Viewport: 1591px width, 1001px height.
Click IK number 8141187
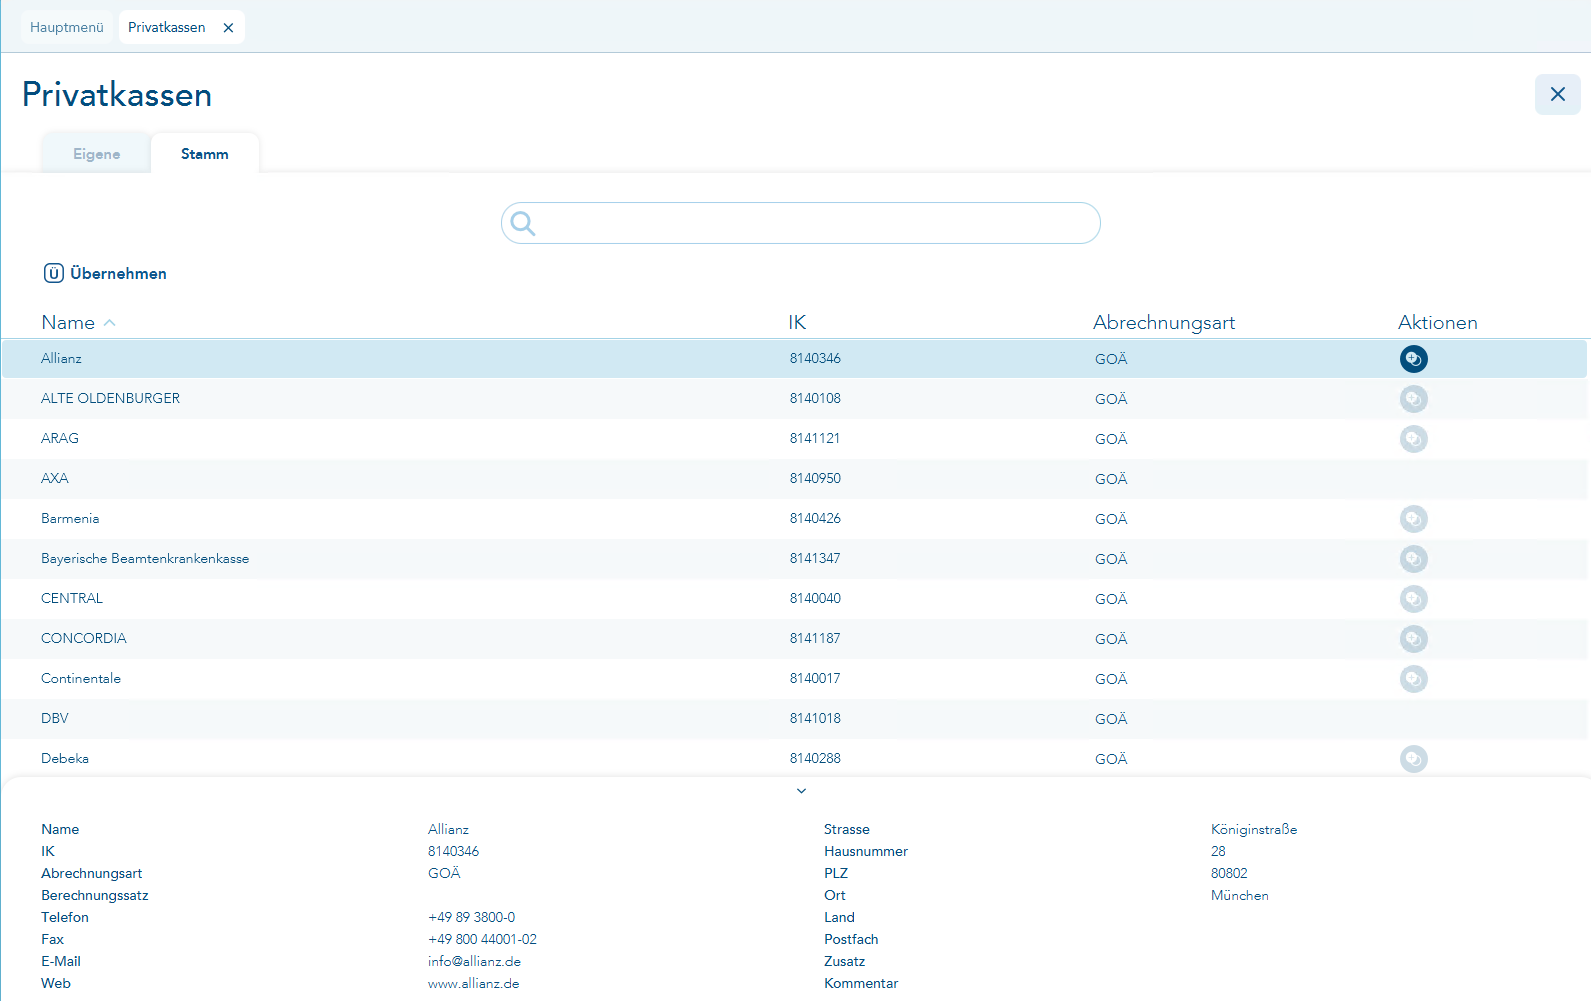[815, 638]
